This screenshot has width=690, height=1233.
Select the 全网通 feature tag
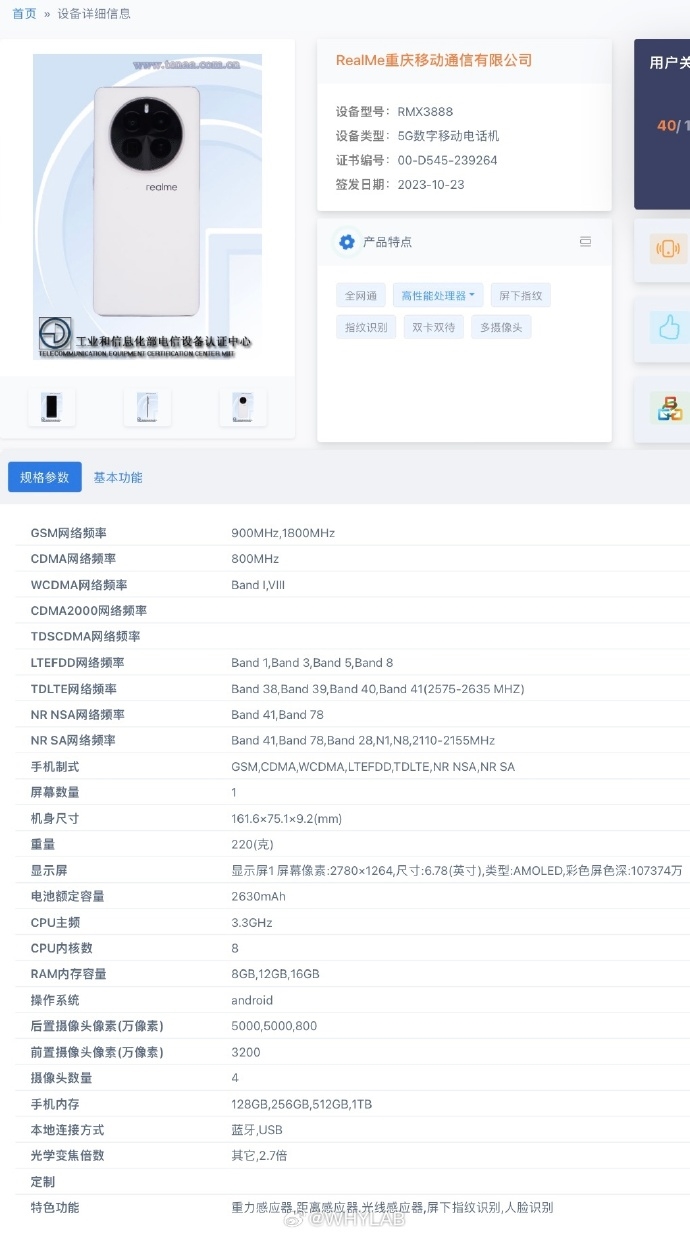[361, 295]
